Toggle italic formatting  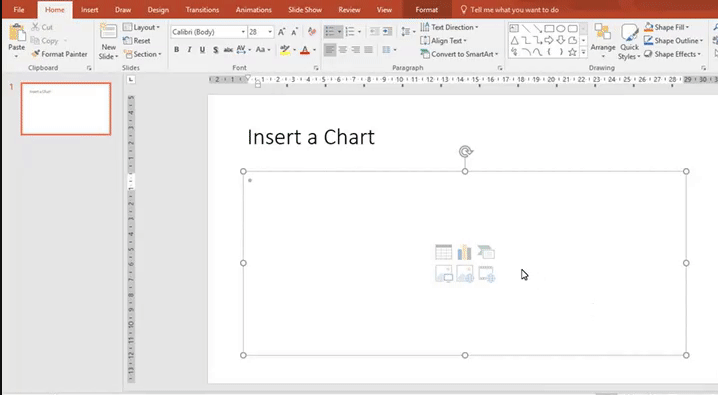click(189, 49)
